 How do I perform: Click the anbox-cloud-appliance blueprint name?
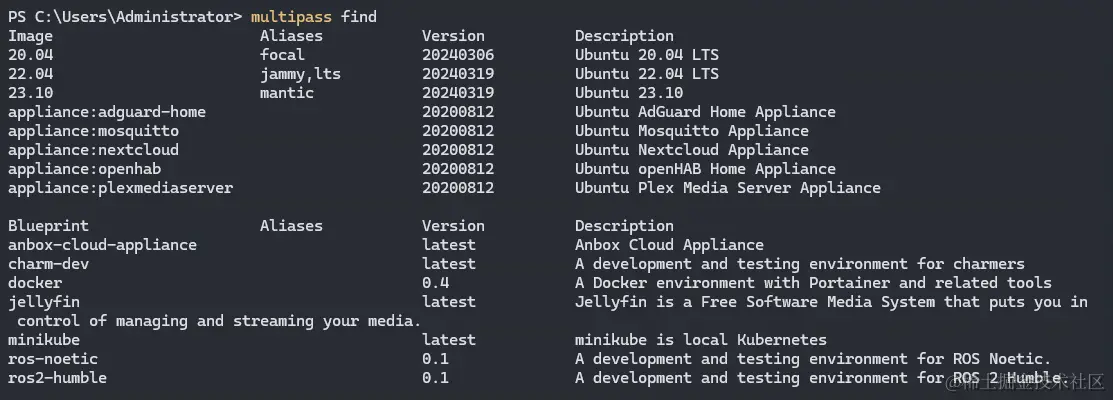pyautogui.click(x=102, y=245)
